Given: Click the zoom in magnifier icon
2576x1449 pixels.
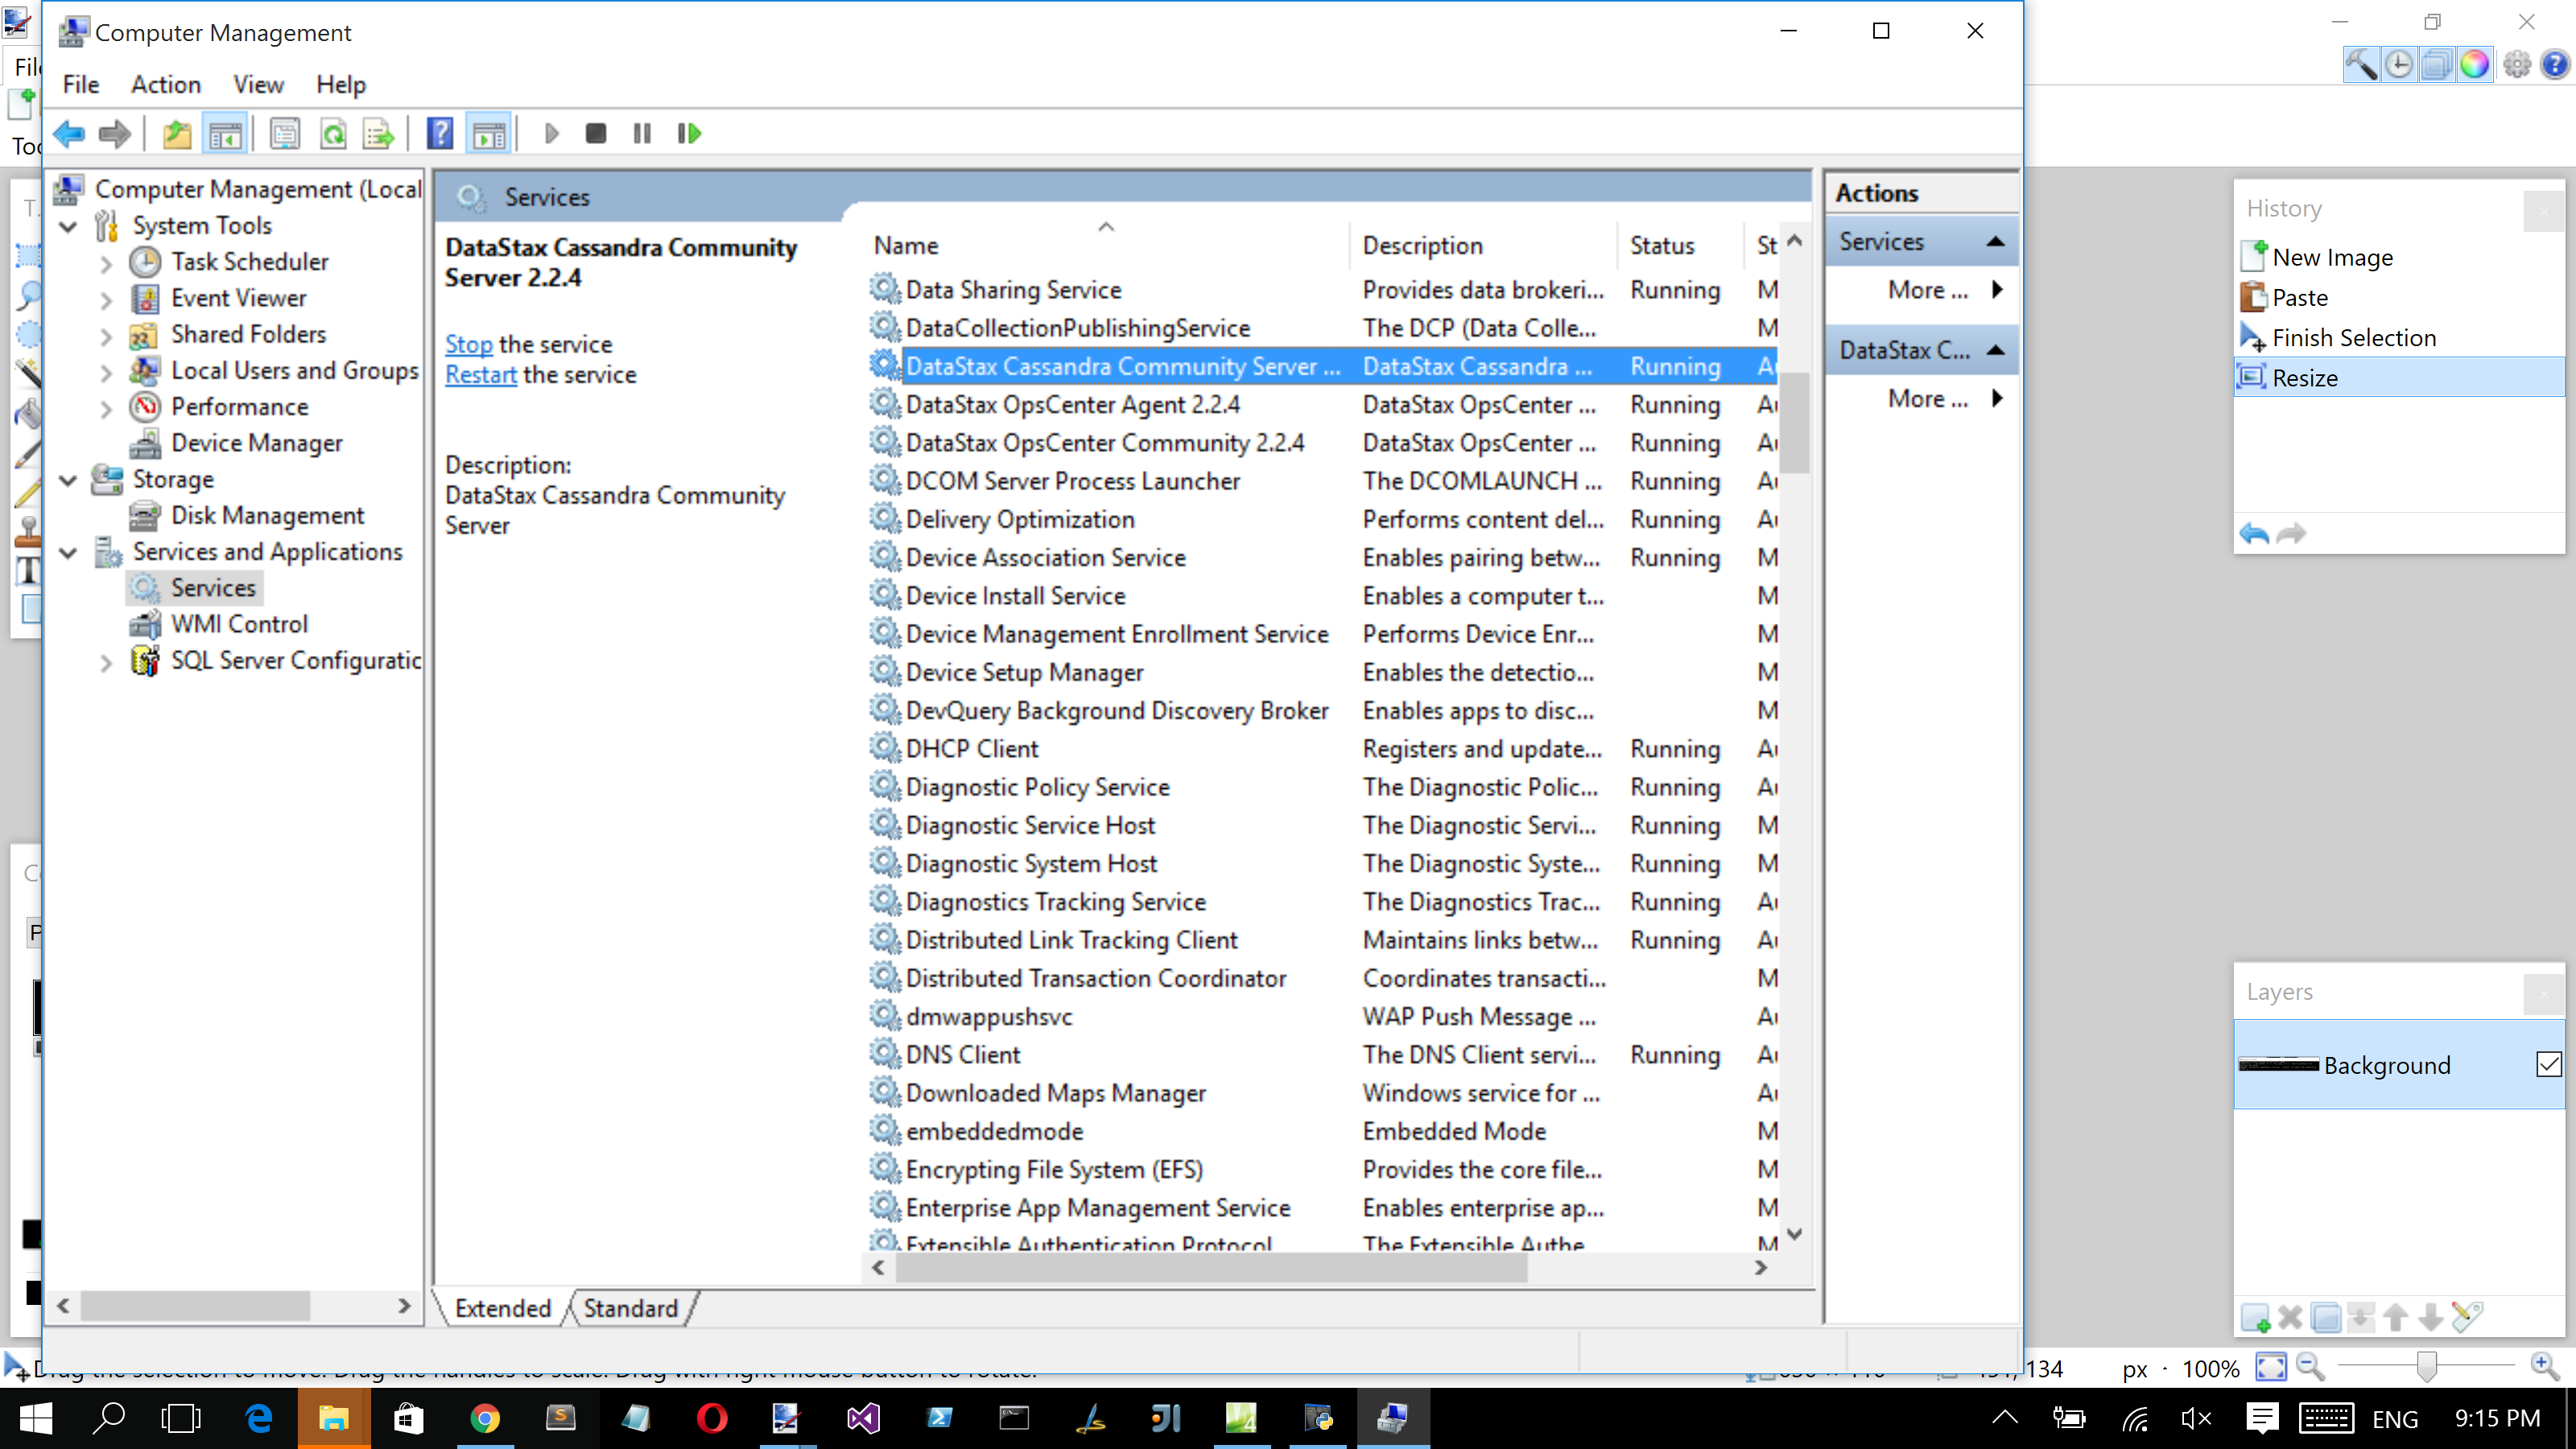Looking at the screenshot, I should (2544, 1366).
